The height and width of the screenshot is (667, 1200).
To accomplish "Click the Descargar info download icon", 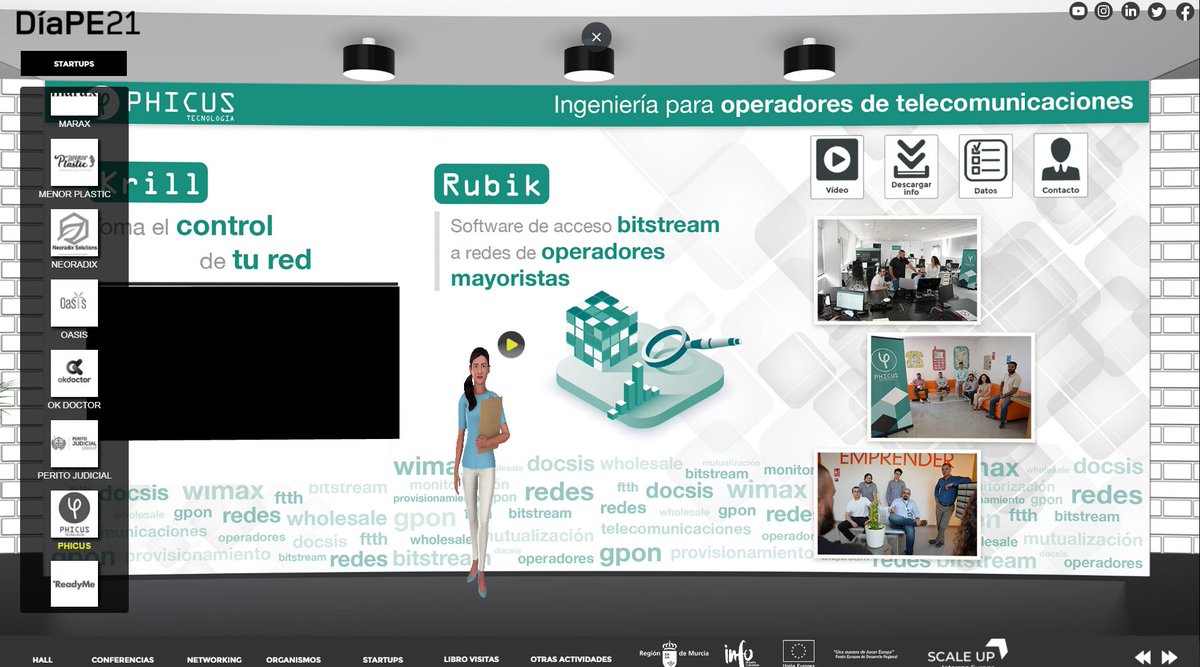I will [x=911, y=166].
